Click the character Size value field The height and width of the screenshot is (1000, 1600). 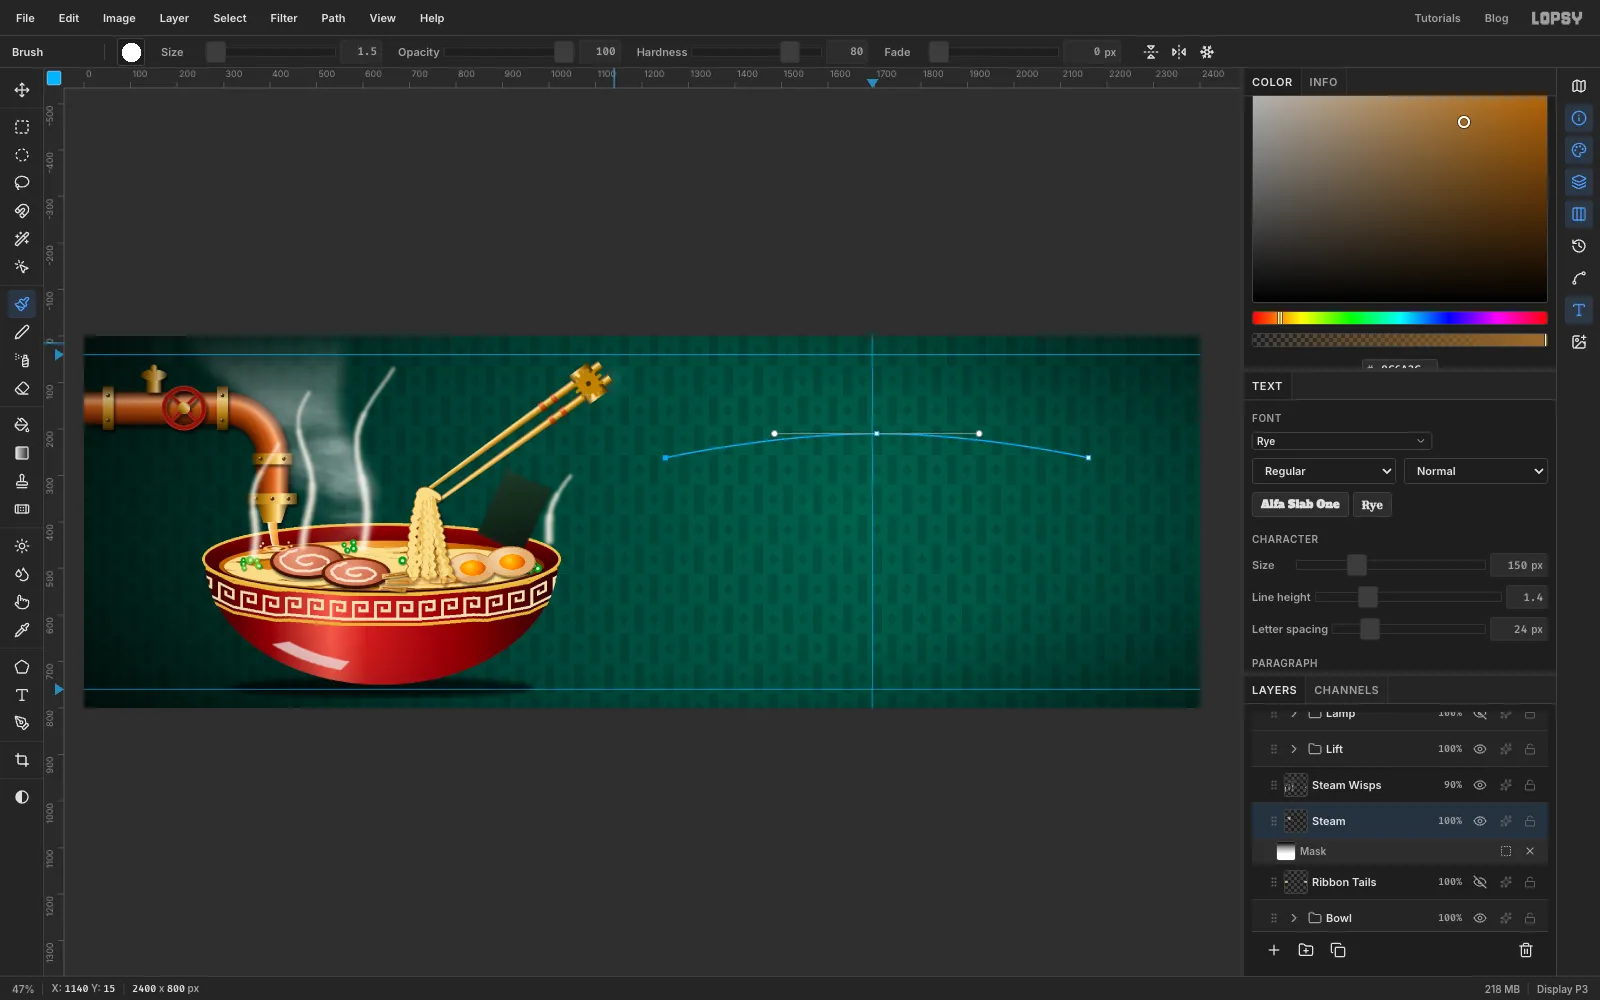click(x=1519, y=565)
